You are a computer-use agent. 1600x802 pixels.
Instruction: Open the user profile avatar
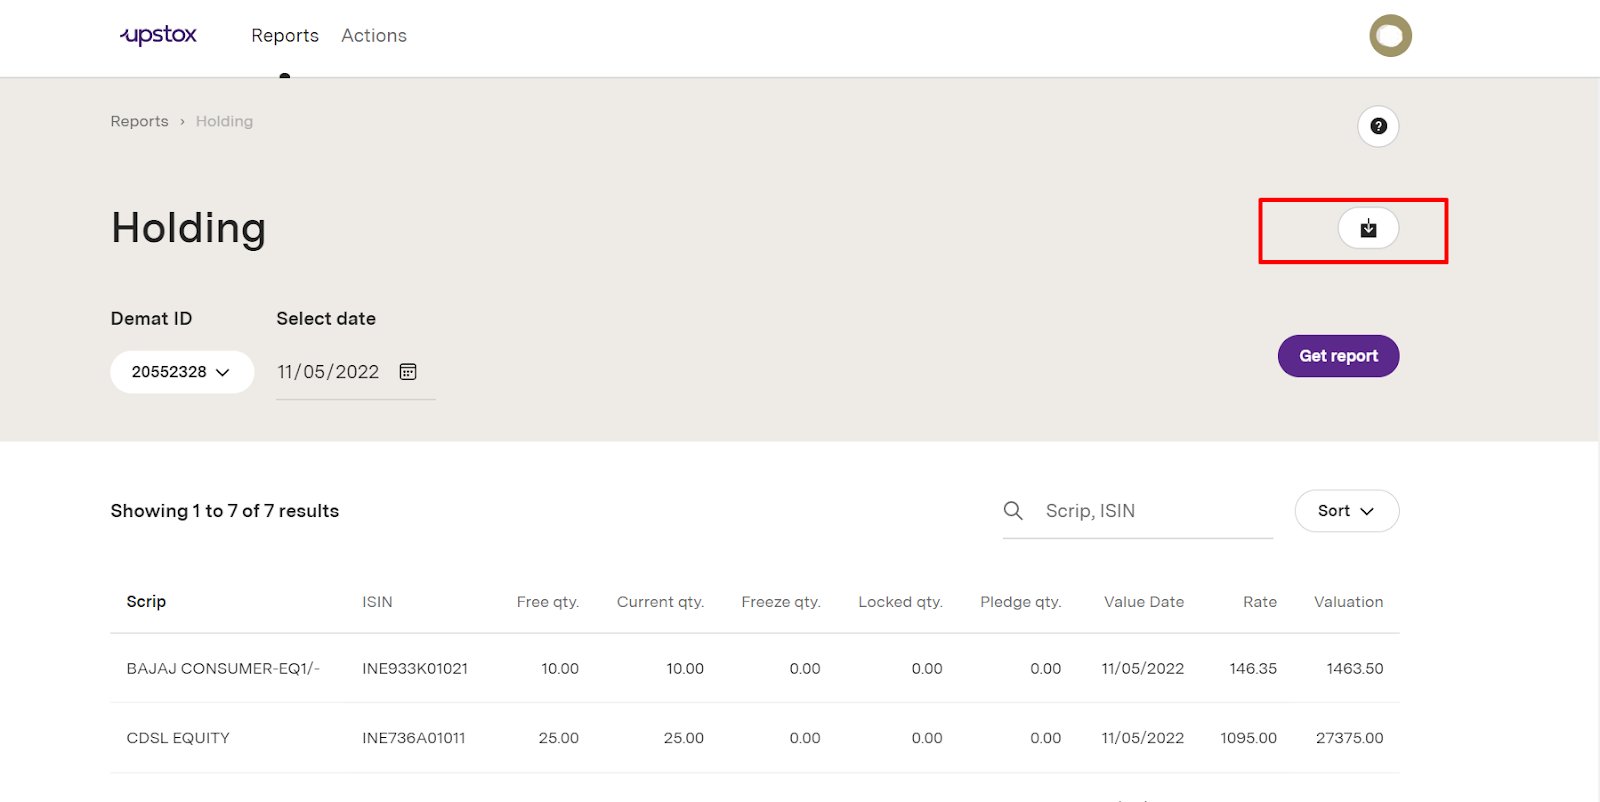tap(1390, 36)
